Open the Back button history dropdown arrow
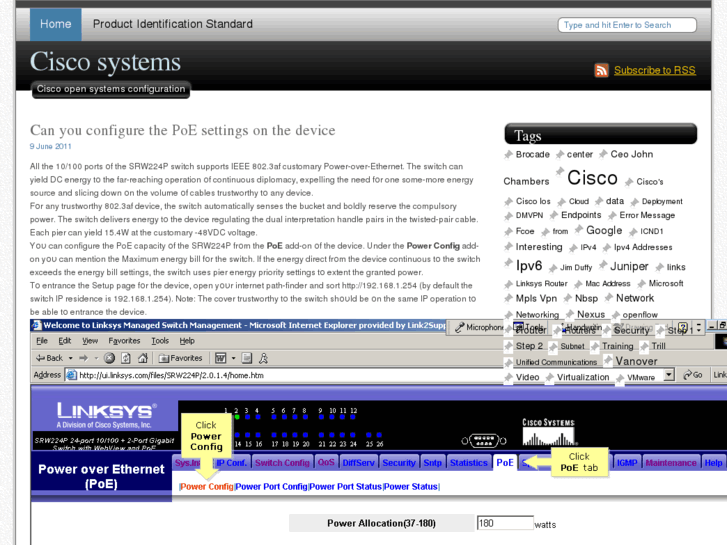 70,358
